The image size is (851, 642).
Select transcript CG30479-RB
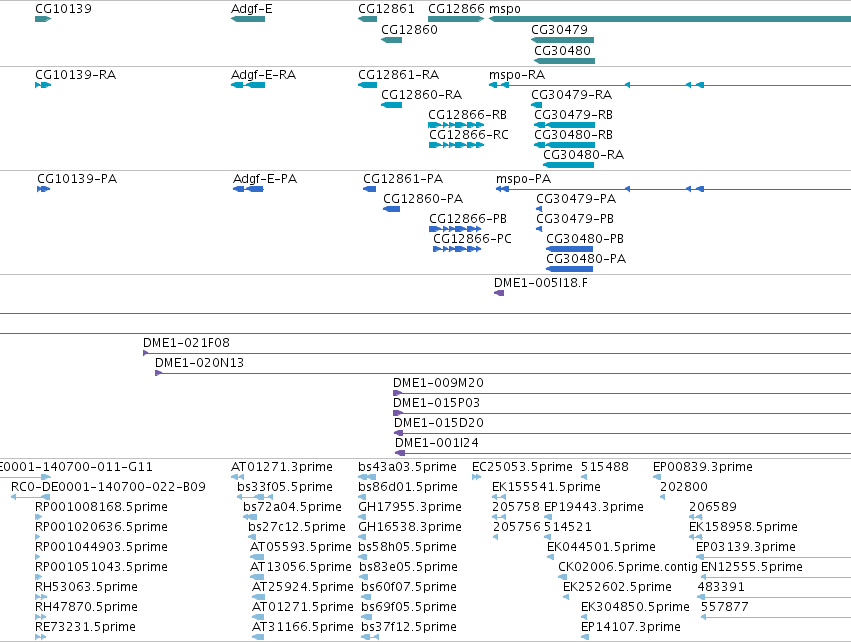pos(564,125)
